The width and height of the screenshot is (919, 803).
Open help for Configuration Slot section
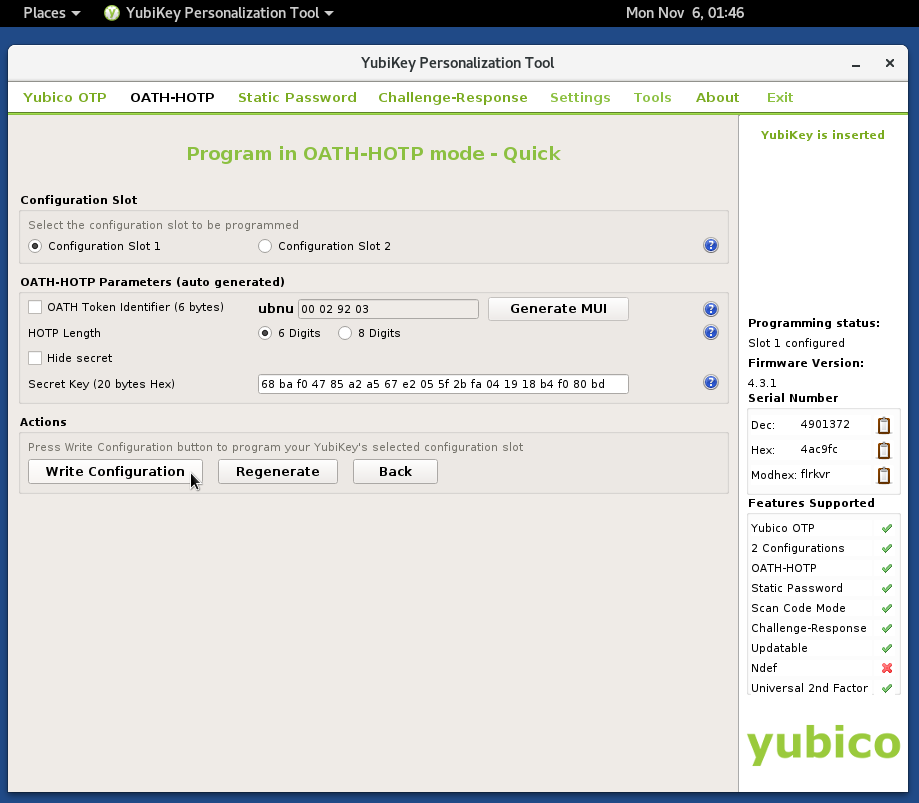tap(710, 246)
